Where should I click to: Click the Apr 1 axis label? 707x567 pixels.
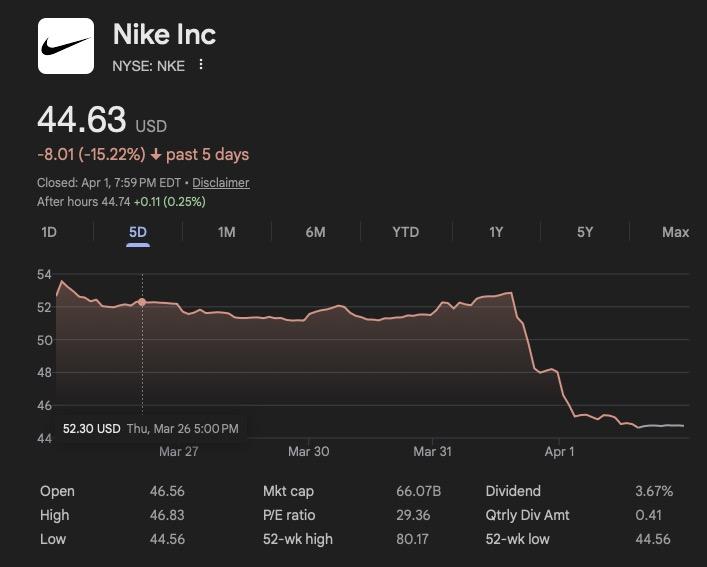coord(559,451)
